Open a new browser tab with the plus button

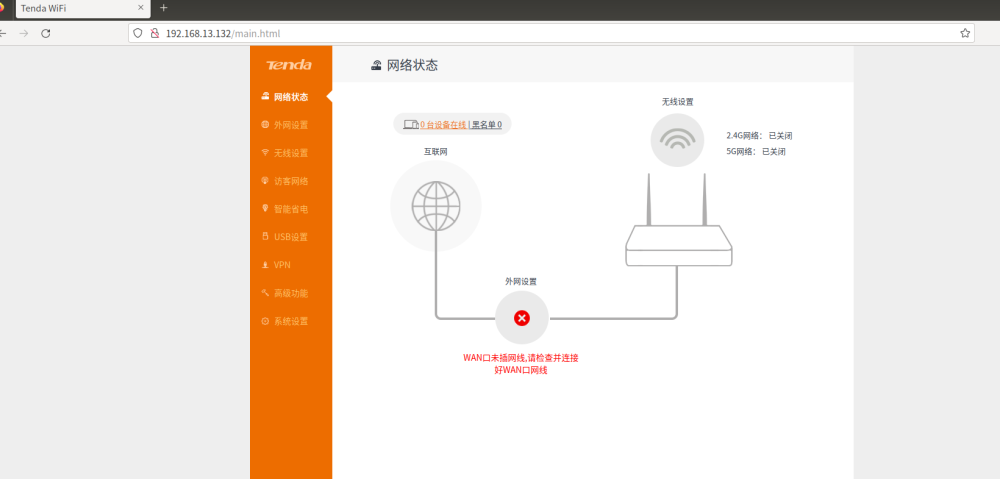click(164, 8)
